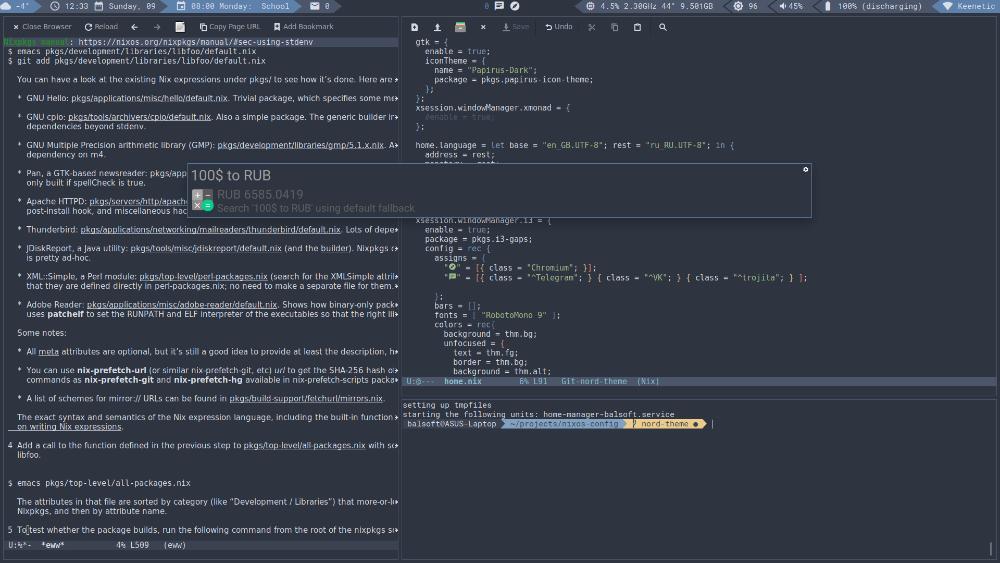Open fetchurl/mirrors.nix link

pos(306,398)
